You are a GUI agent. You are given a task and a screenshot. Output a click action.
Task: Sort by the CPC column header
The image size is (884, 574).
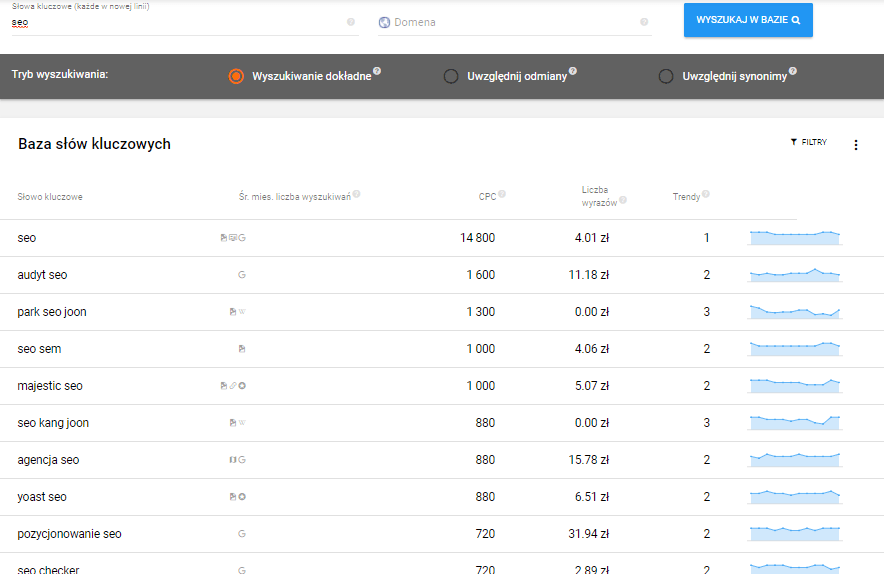coord(487,197)
